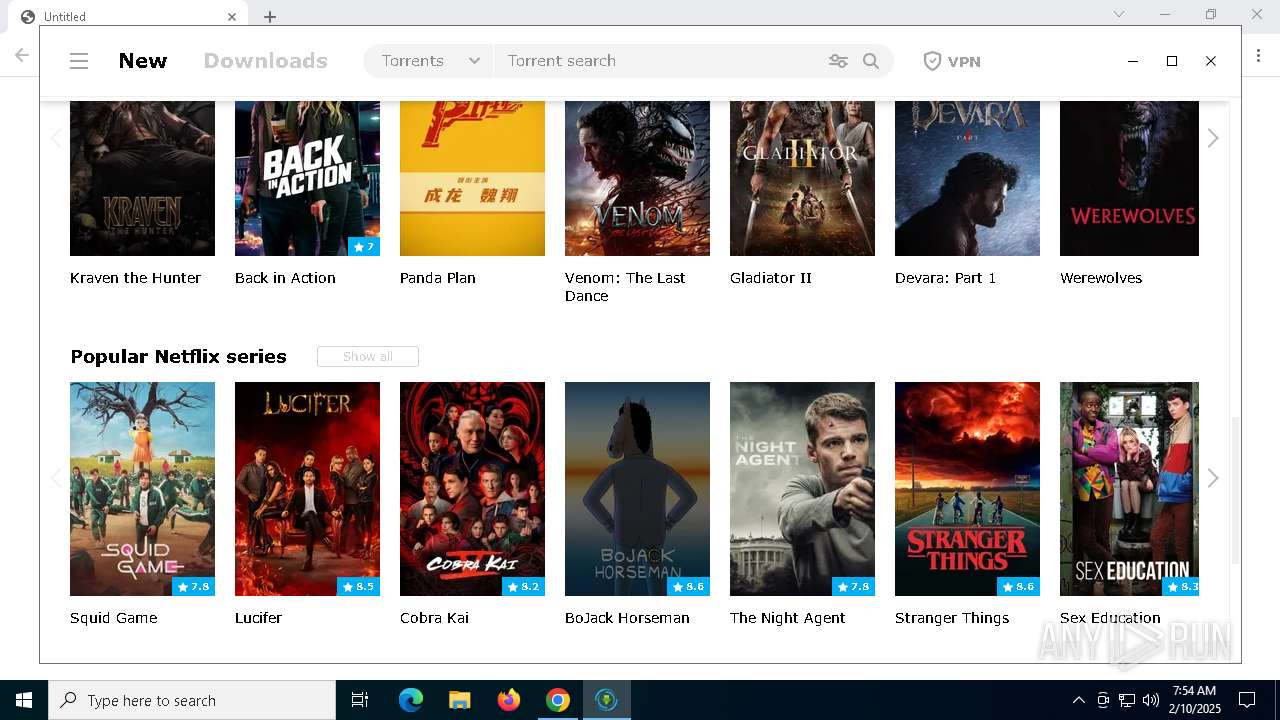Open Kraven the Hunter poster
Image resolution: width=1280 pixels, height=720 pixels.
coord(142,178)
